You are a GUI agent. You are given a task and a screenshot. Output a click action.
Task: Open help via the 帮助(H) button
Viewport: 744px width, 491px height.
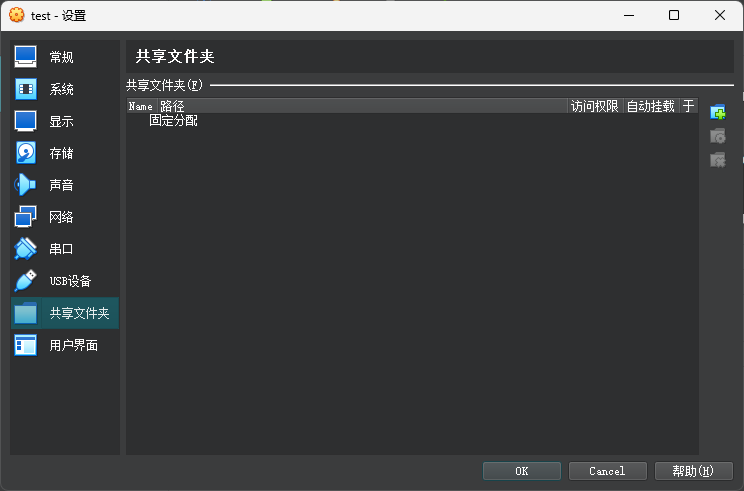pyautogui.click(x=693, y=471)
